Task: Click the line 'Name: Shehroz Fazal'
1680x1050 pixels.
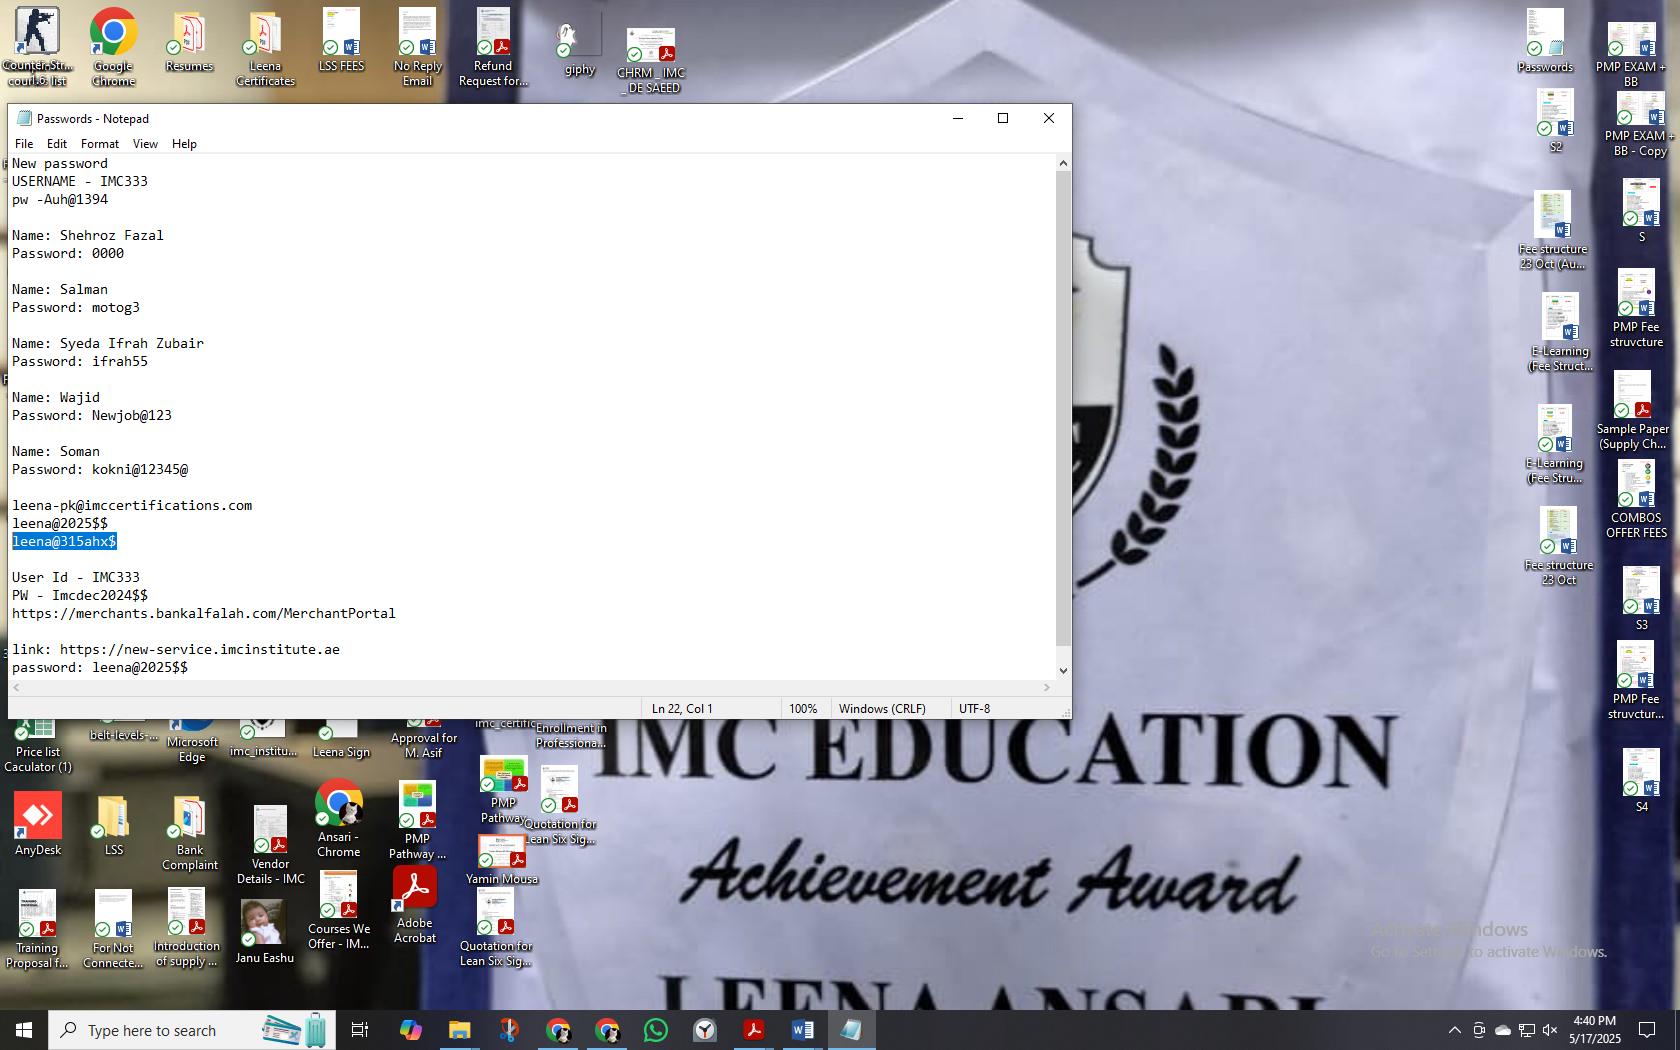Action: coord(88,235)
